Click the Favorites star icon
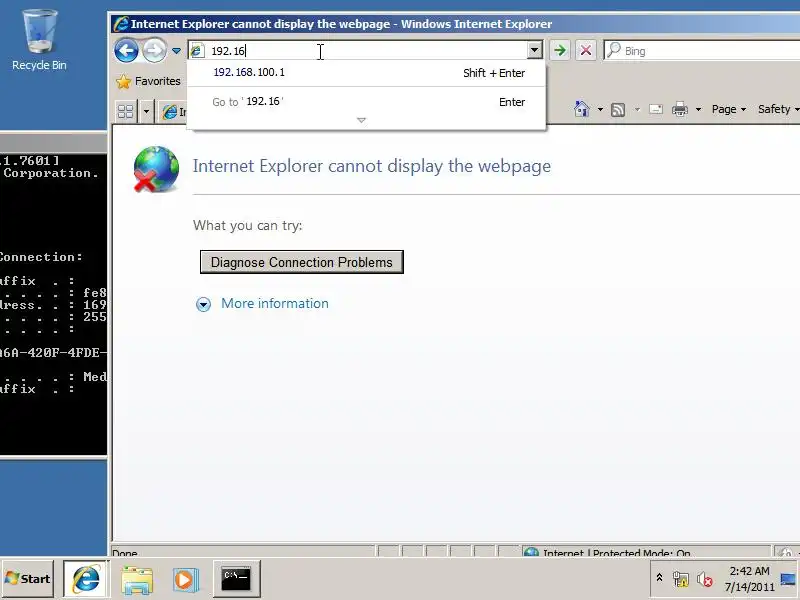 coord(123,82)
